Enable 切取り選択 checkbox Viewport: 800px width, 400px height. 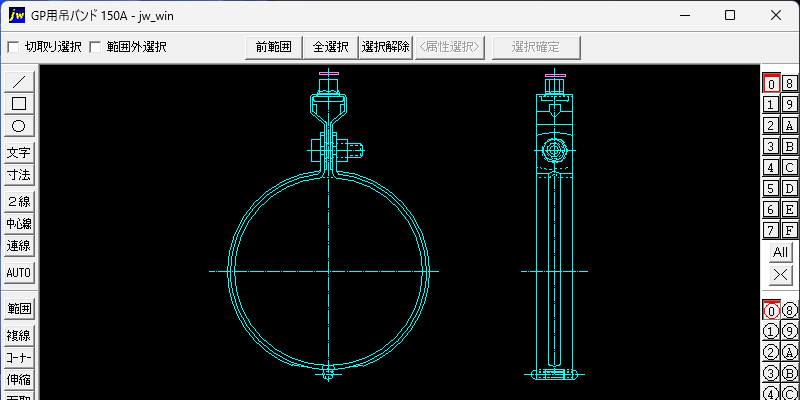[13, 47]
